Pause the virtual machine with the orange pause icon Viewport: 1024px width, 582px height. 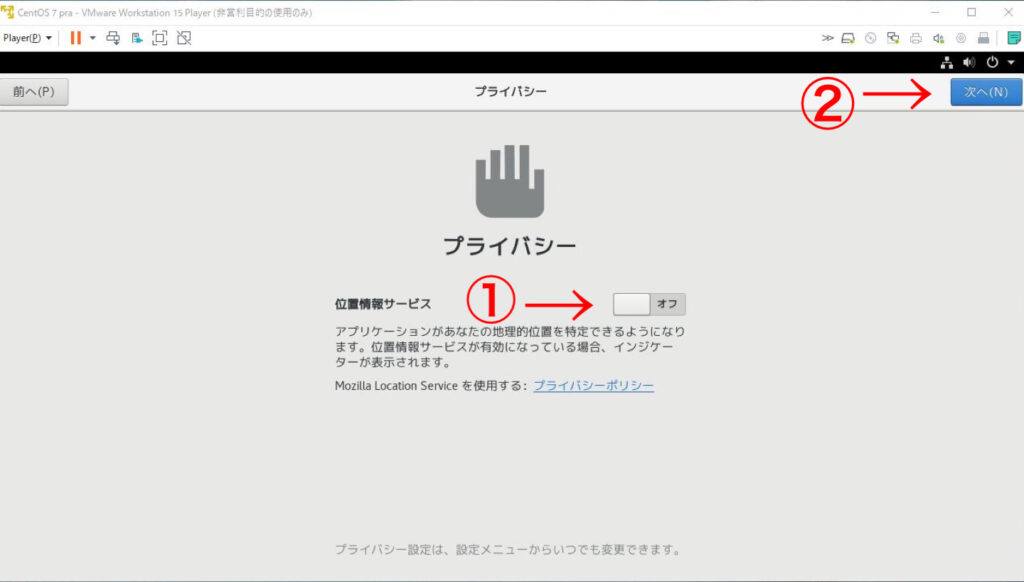76,38
